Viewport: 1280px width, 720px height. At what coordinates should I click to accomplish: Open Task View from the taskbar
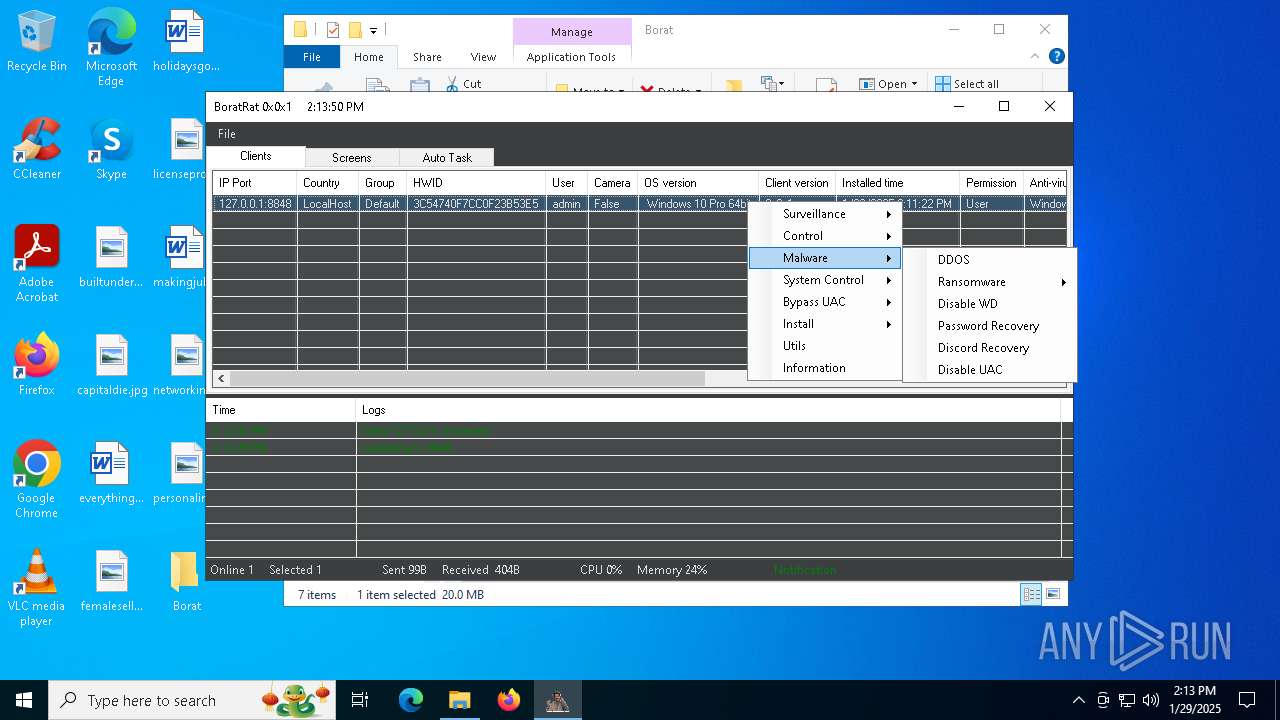coord(360,700)
